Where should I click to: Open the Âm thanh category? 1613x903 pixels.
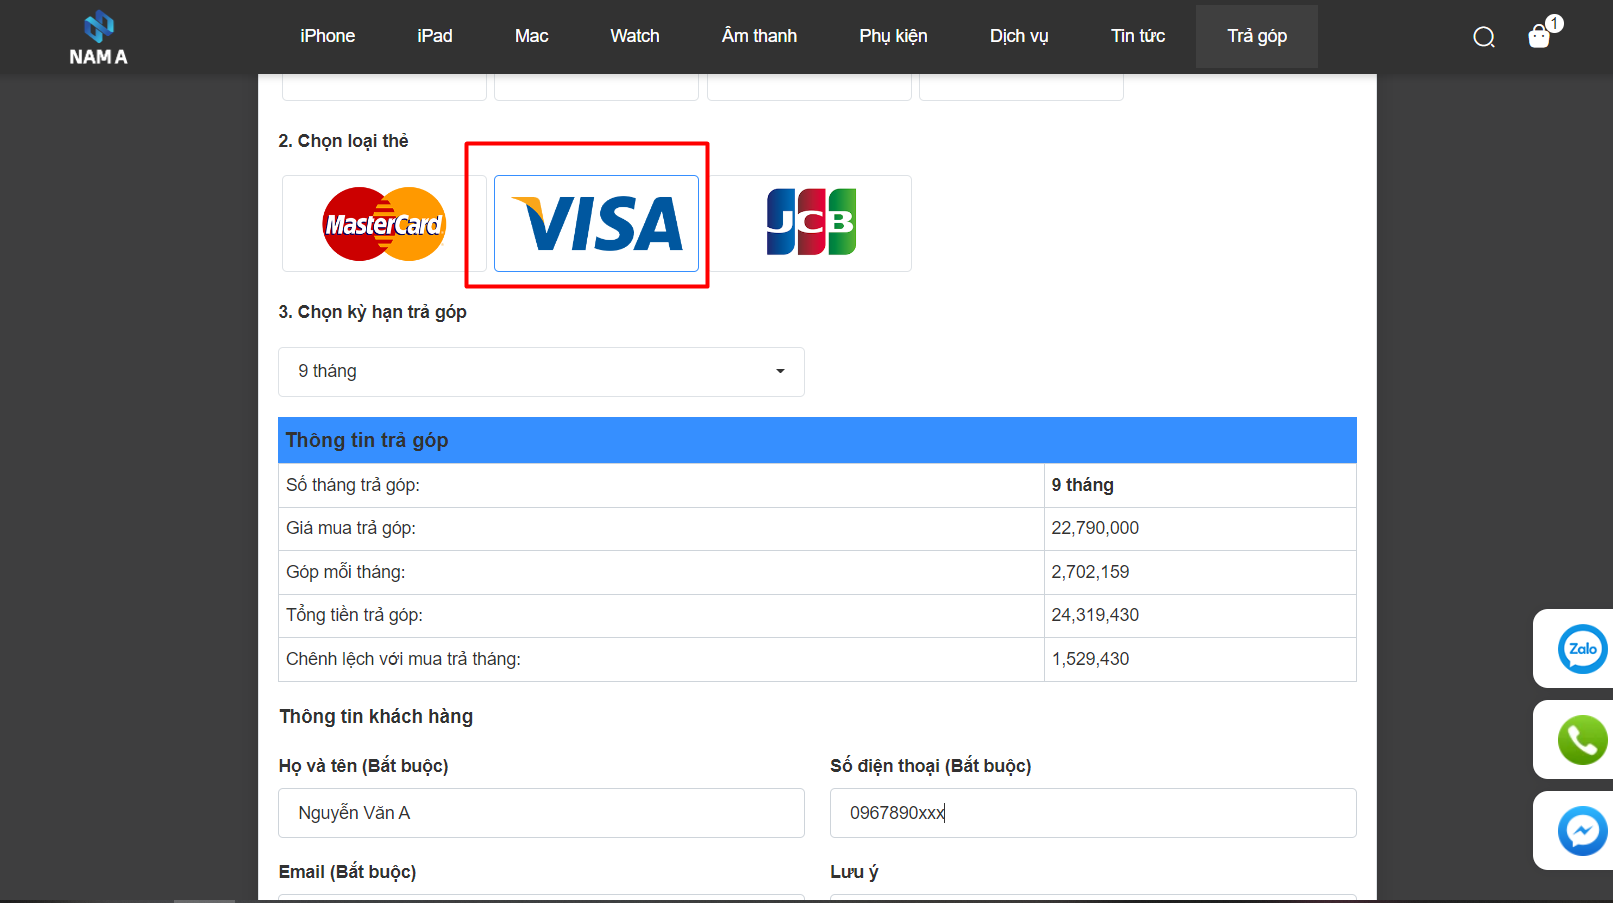759,36
